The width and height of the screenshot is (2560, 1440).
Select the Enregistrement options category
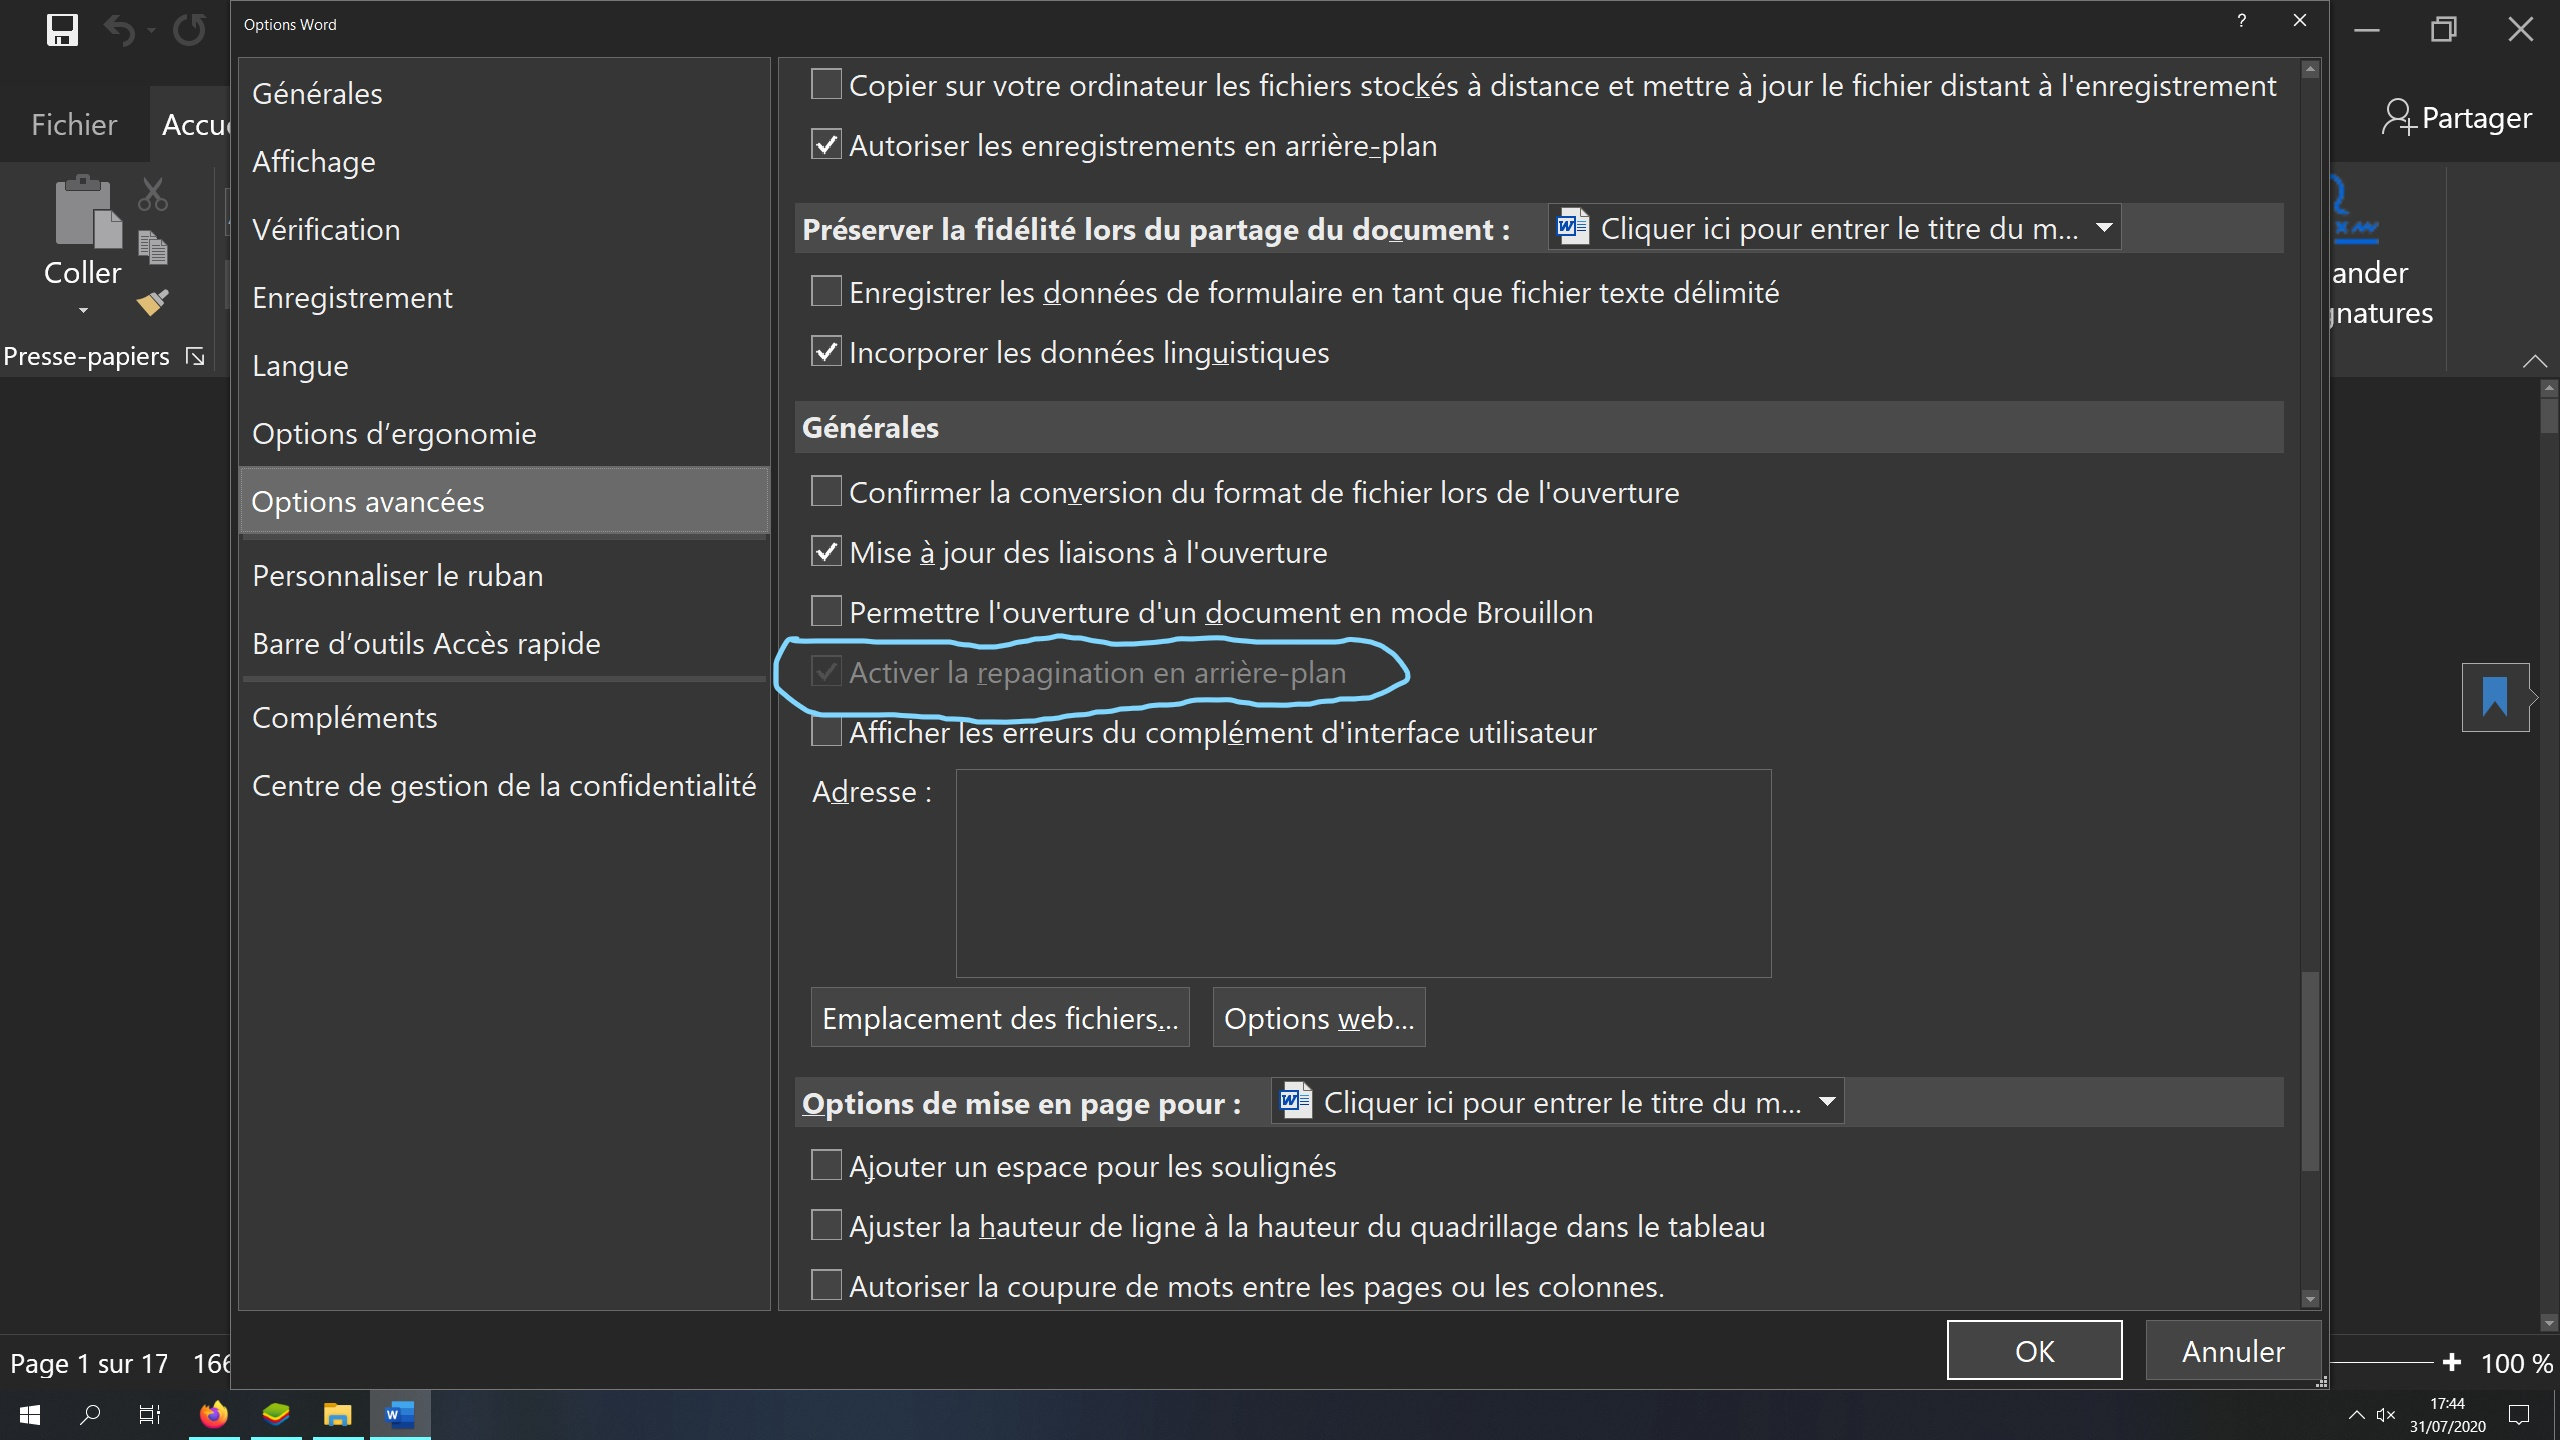352,298
